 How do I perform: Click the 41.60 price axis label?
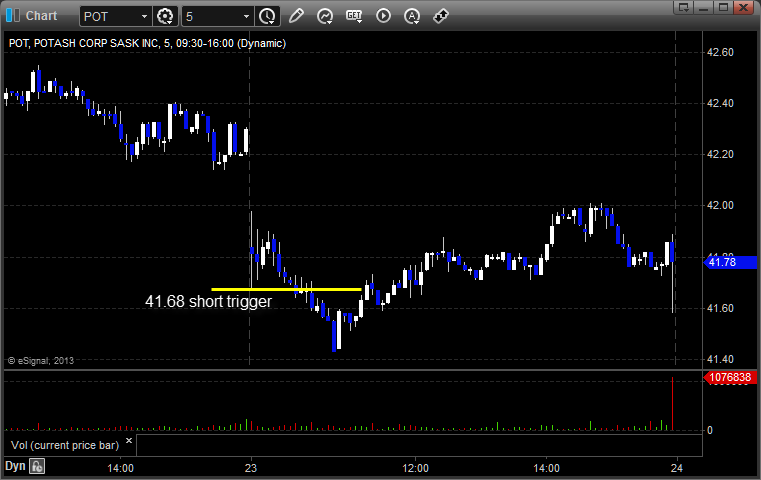point(720,308)
